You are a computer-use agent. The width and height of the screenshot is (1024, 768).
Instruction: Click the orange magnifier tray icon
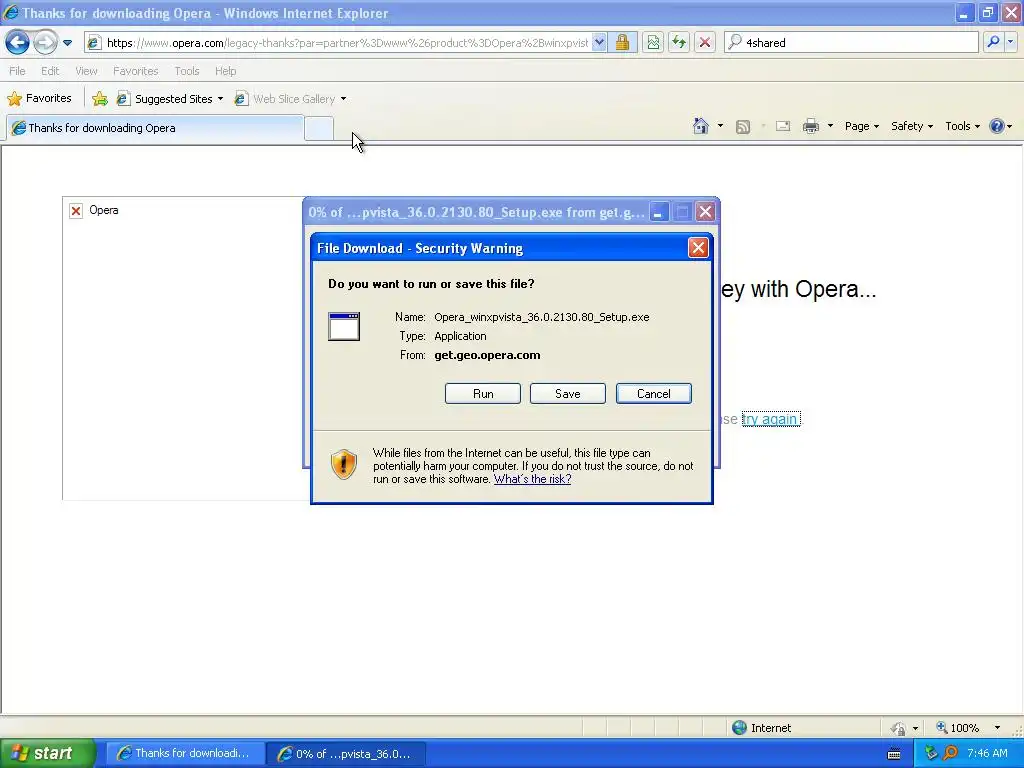pyautogui.click(x=950, y=754)
